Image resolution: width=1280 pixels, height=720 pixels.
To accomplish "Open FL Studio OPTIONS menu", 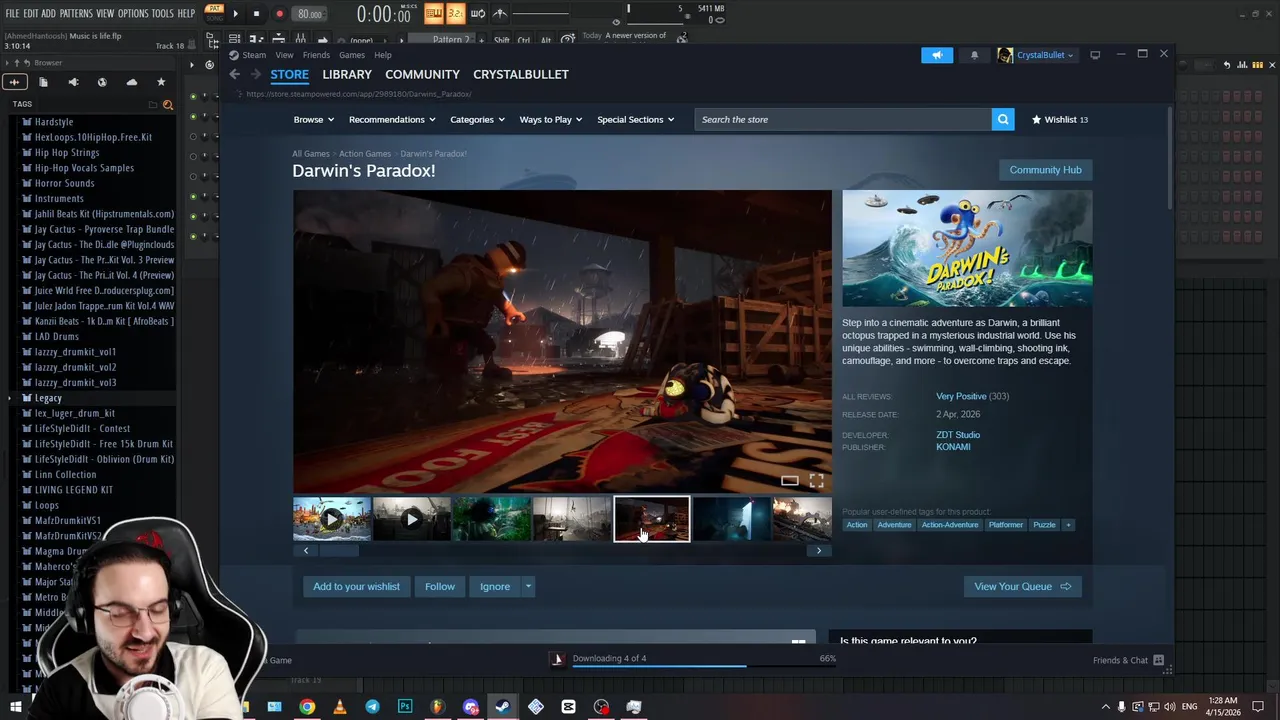I will (x=133, y=14).
